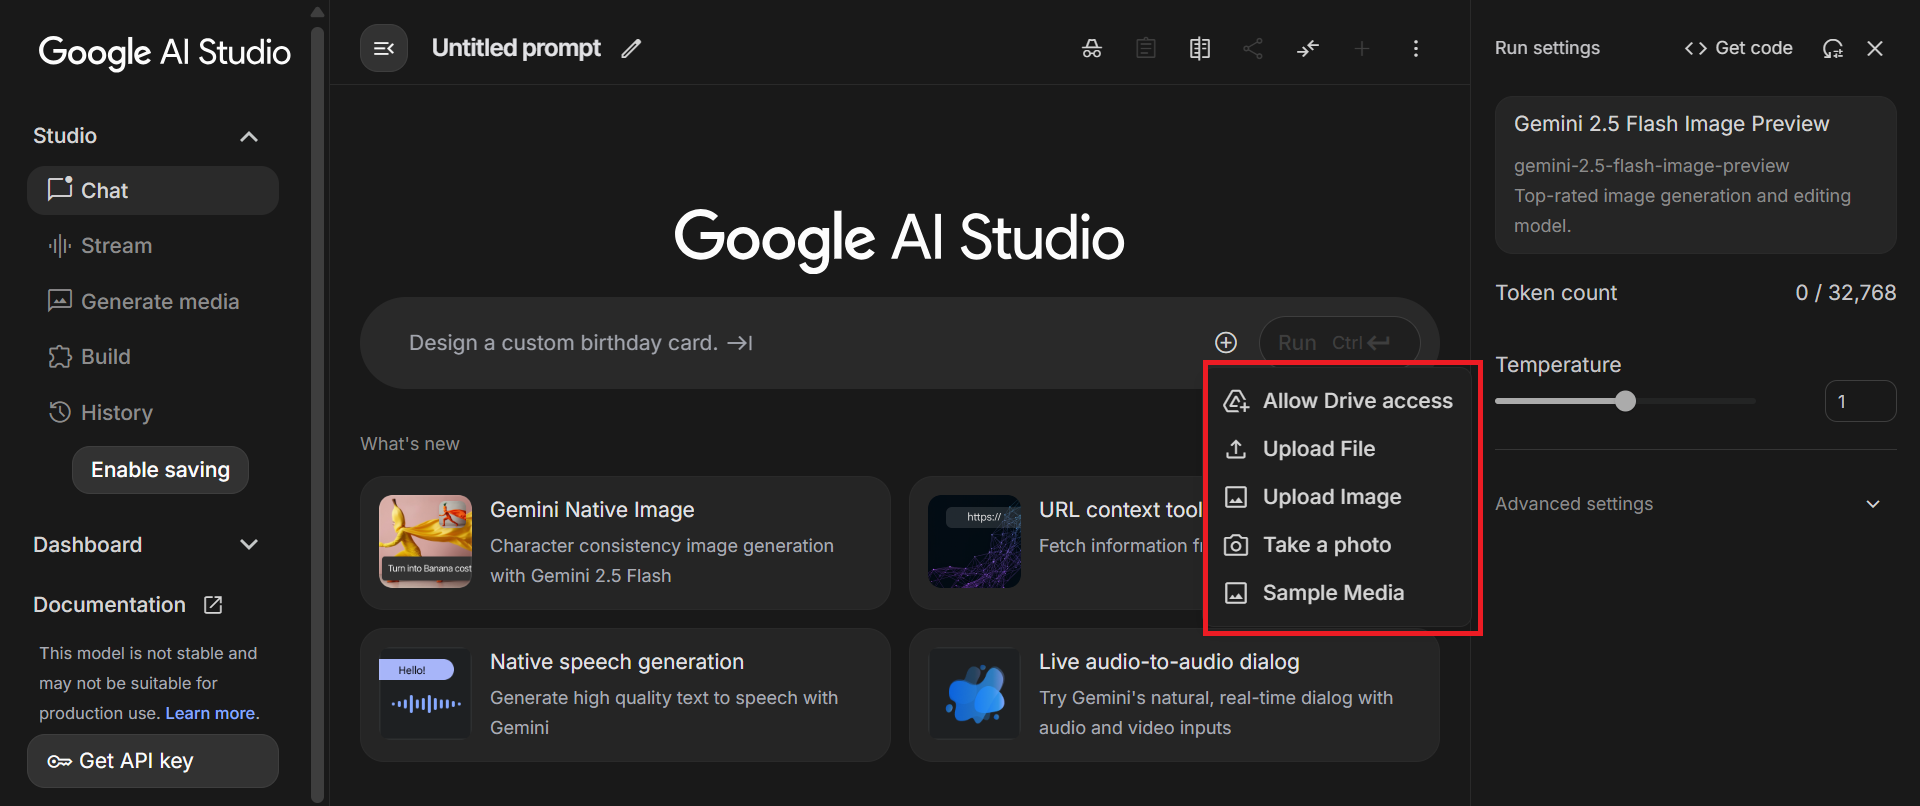
Task: Open the system instructions clipboard icon
Action: pyautogui.click(x=1146, y=48)
